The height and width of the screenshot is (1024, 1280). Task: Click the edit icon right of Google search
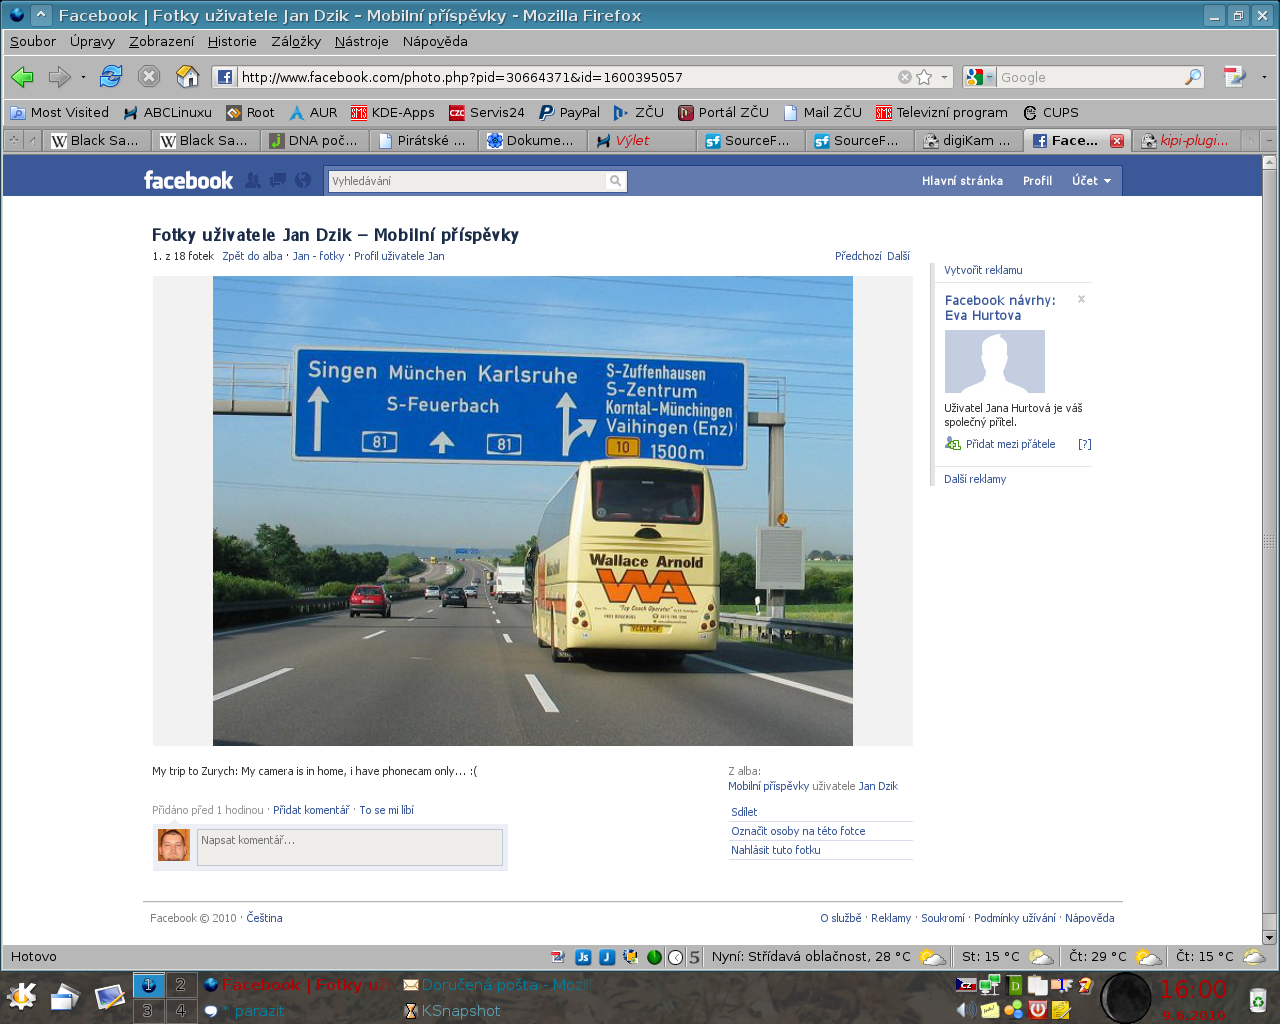(1235, 77)
